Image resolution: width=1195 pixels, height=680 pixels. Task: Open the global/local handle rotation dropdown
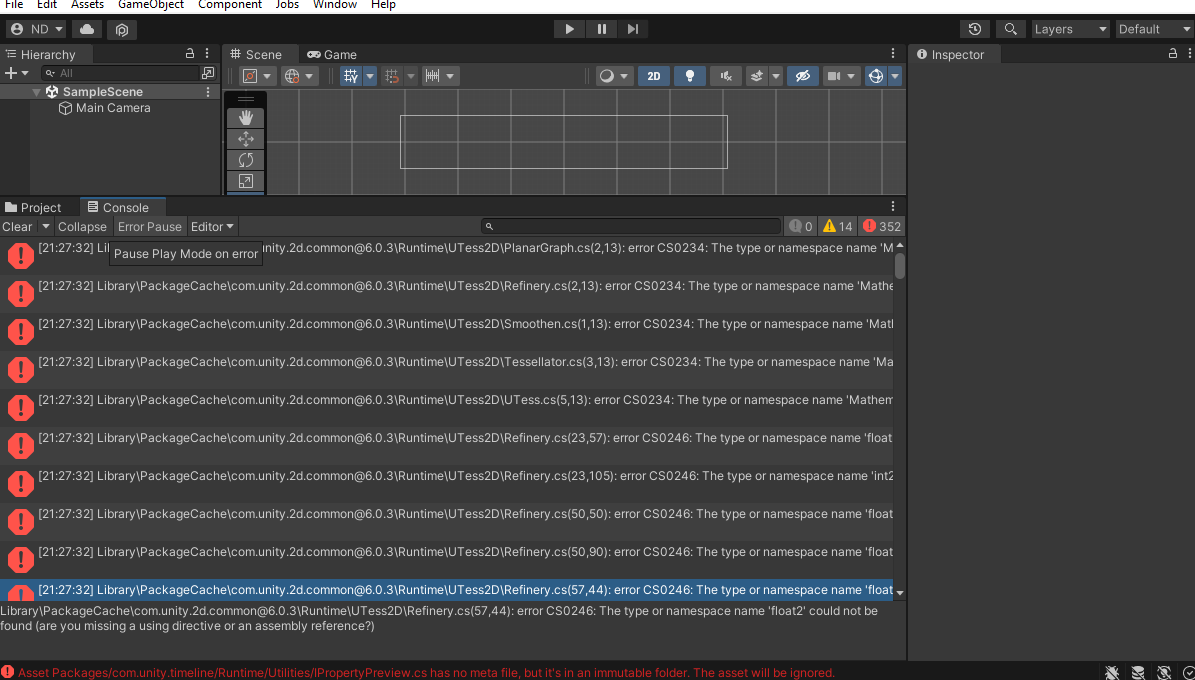(299, 76)
